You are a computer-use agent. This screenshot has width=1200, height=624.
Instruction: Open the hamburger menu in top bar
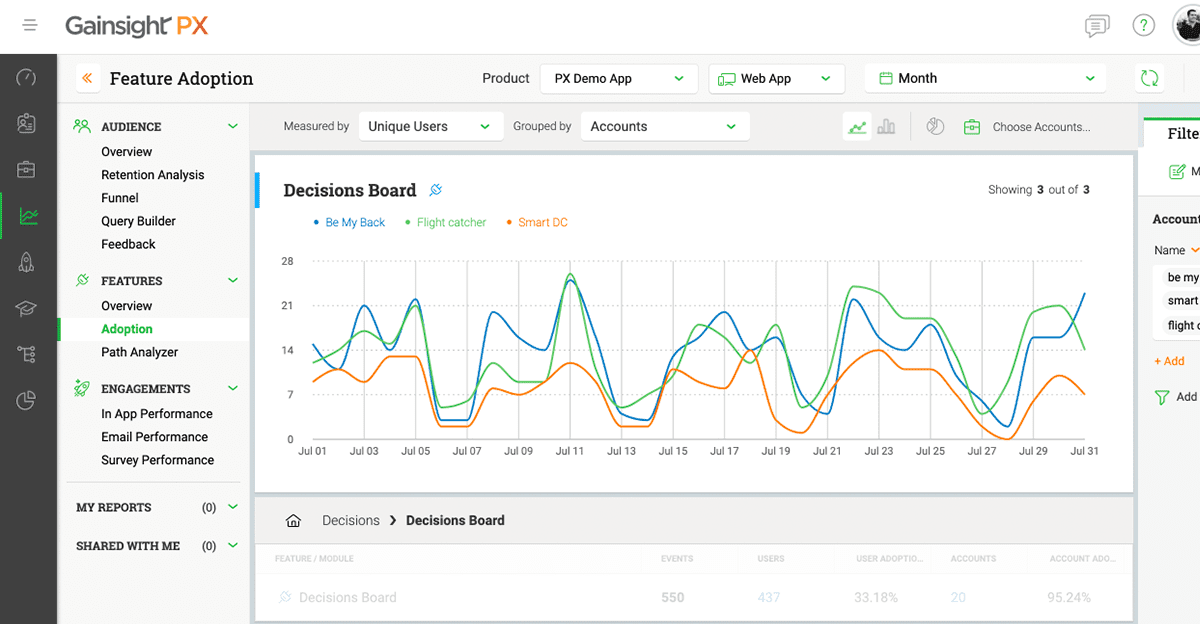click(x=30, y=25)
